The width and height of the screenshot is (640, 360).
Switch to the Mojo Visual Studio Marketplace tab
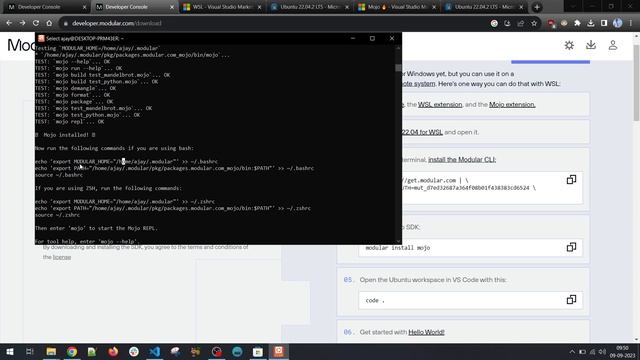pos(396,7)
